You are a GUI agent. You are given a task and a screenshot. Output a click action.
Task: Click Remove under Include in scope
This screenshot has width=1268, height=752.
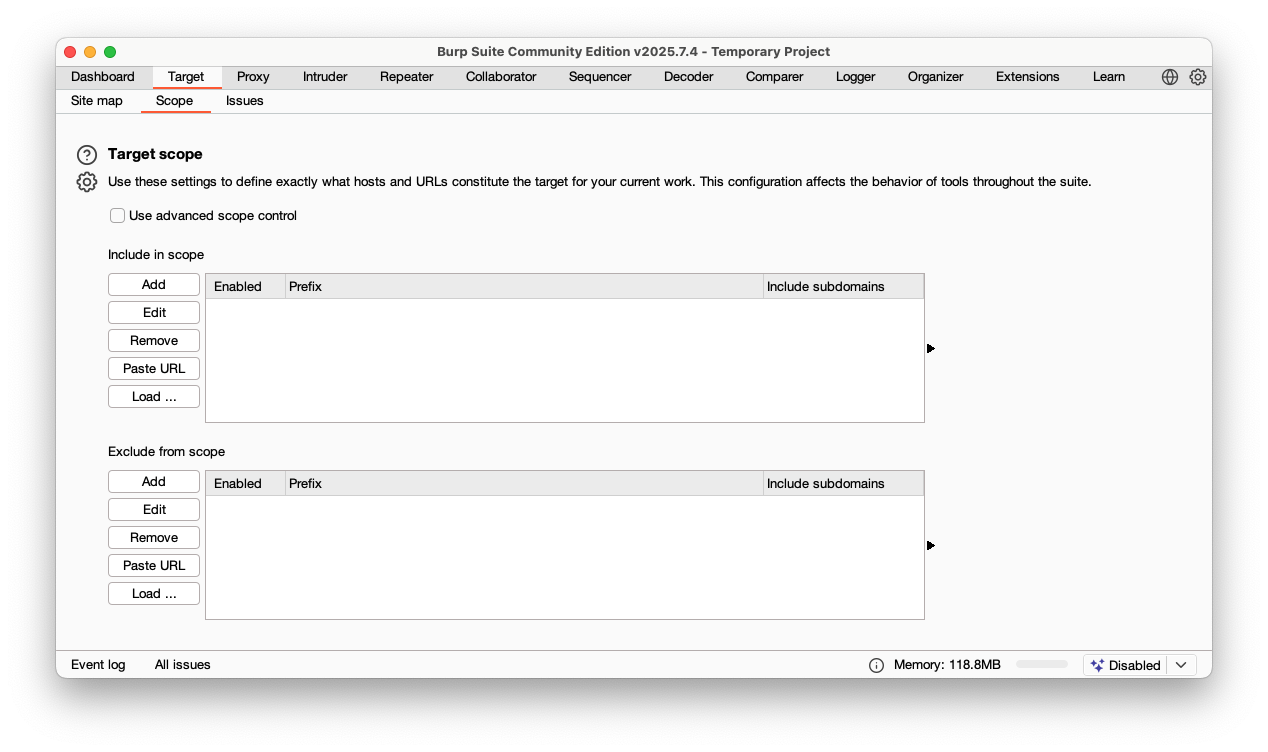pos(154,341)
